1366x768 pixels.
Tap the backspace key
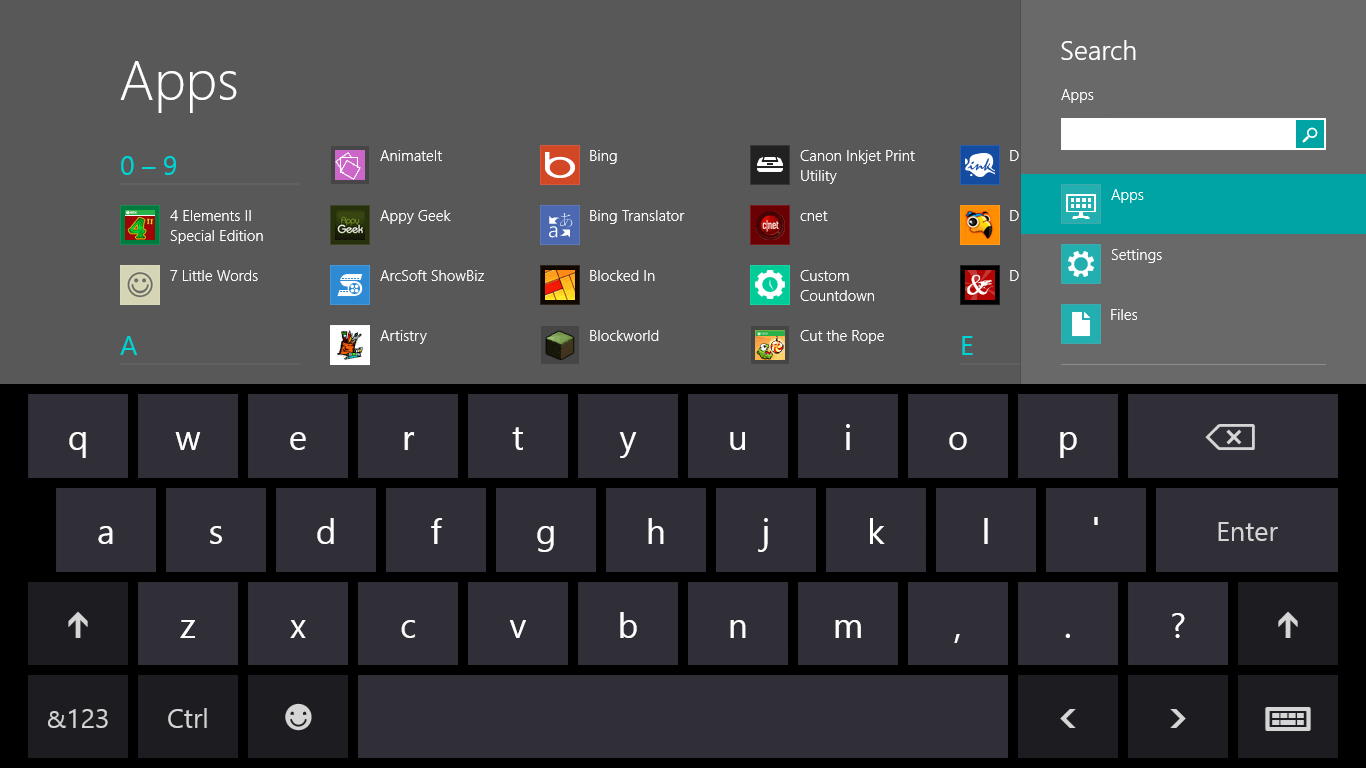tap(1233, 436)
